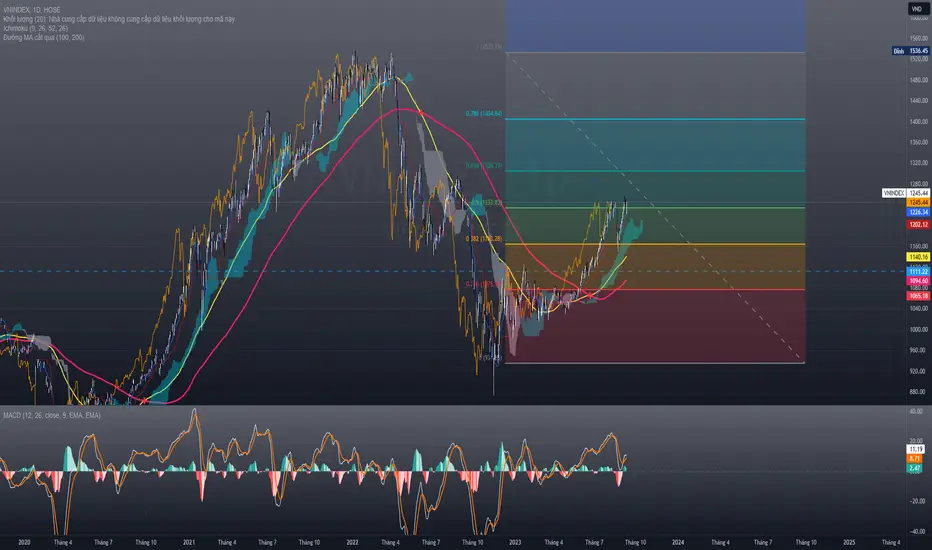The width and height of the screenshot is (932, 550).
Task: Click the Đỉnh 1536.45 price label
Action: click(x=910, y=51)
